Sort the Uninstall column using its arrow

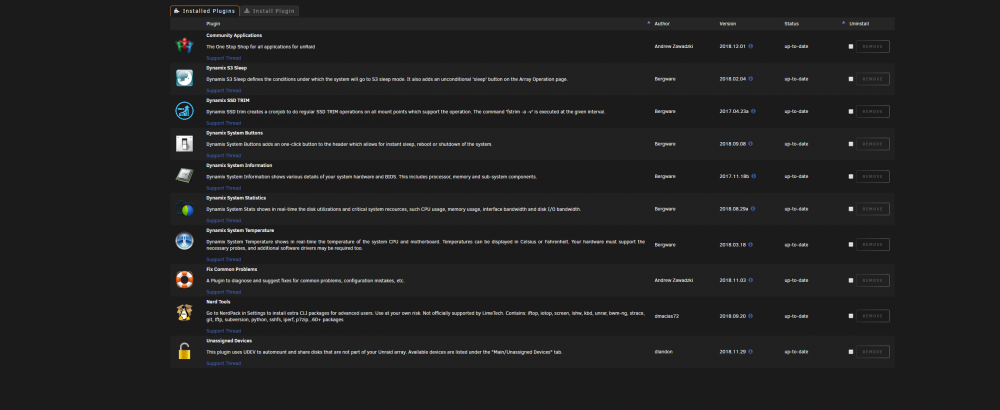pyautogui.click(x=843, y=22)
